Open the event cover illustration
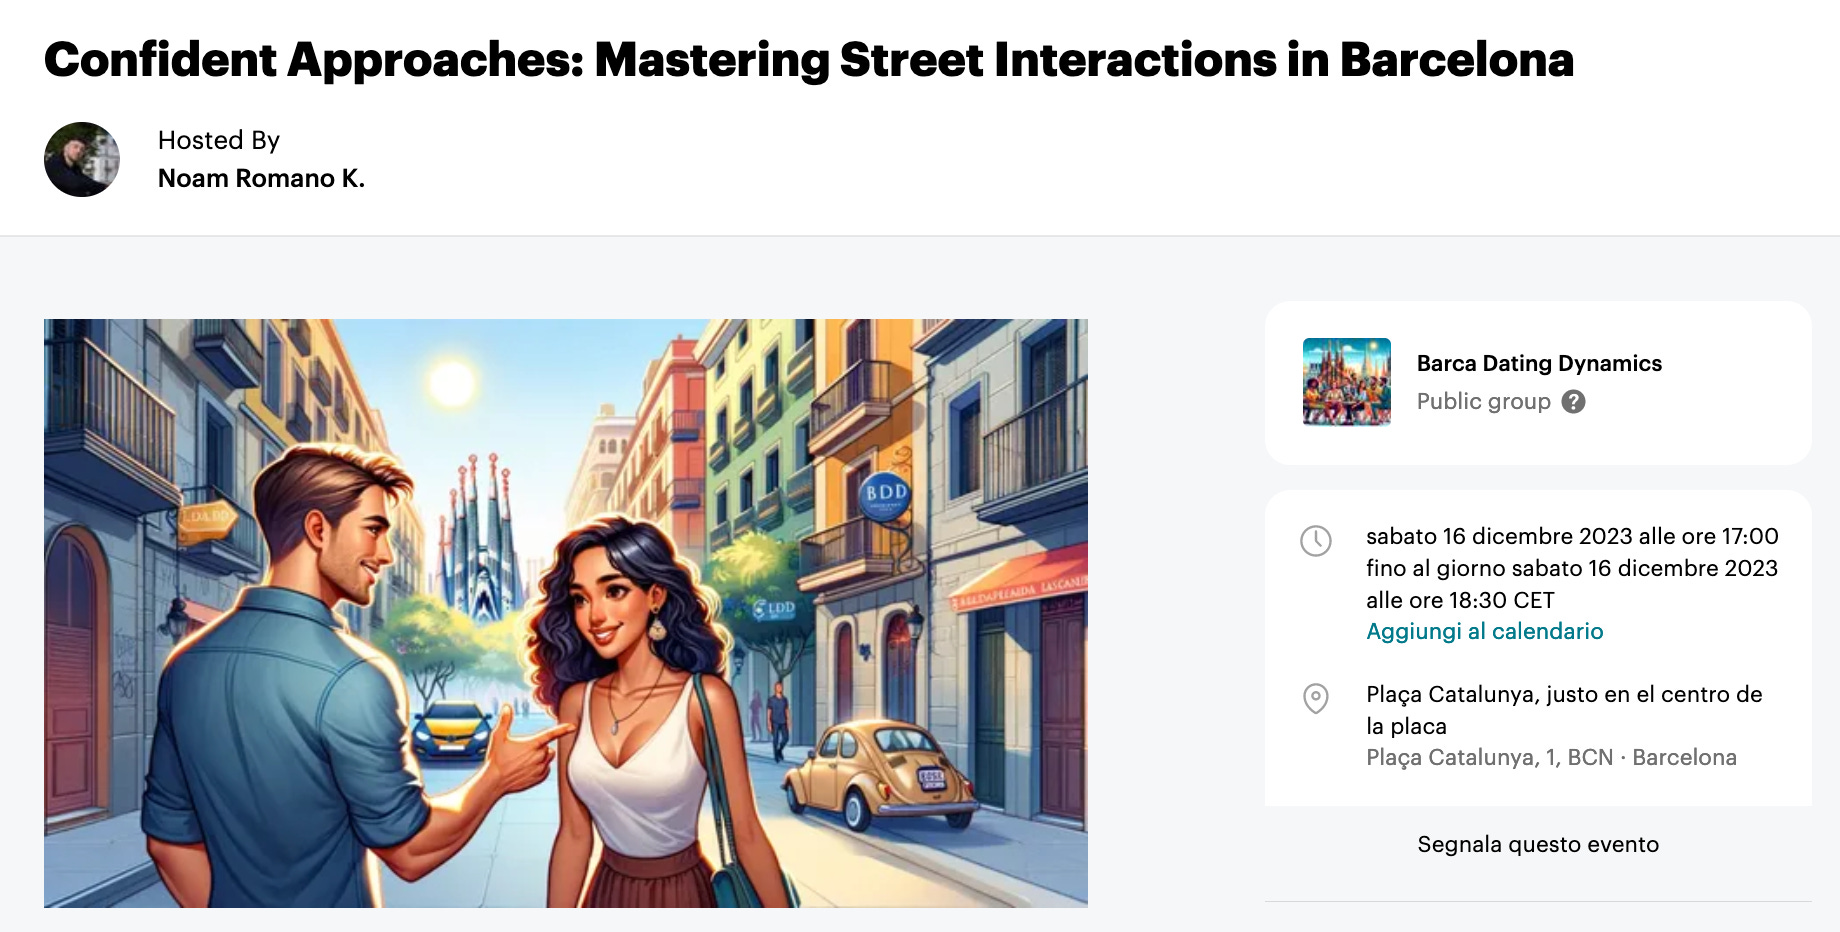 [566, 613]
